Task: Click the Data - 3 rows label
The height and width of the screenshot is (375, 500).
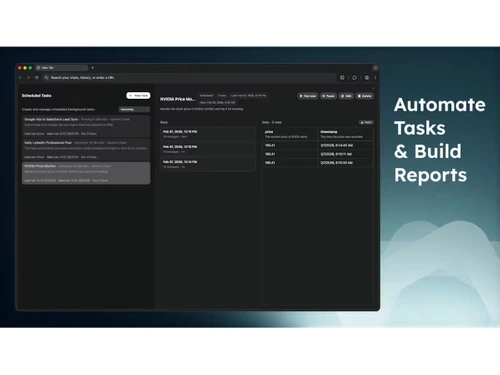Action: 272,122
